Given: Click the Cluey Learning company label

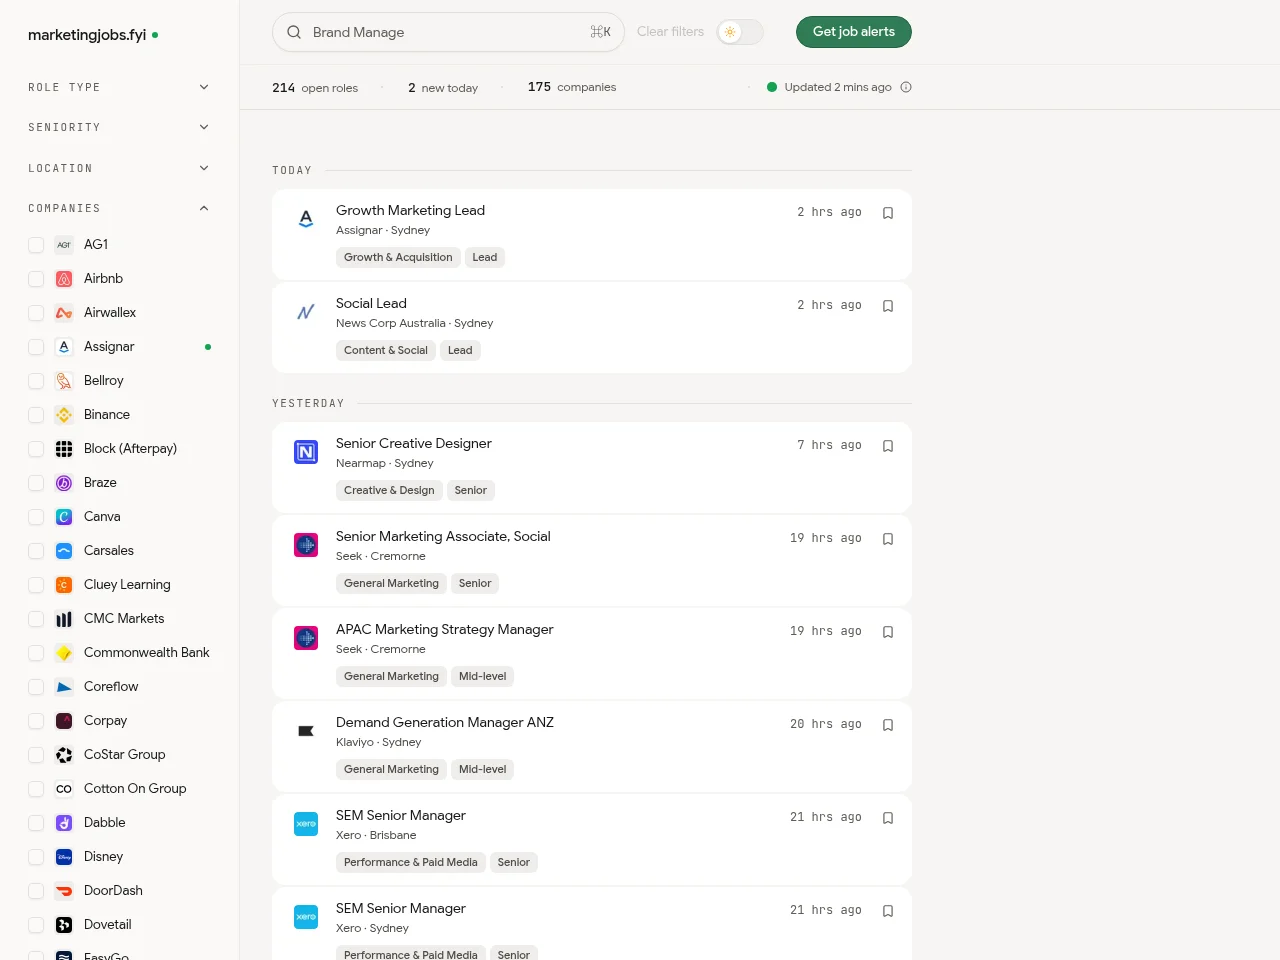Looking at the screenshot, I should (x=127, y=584).
